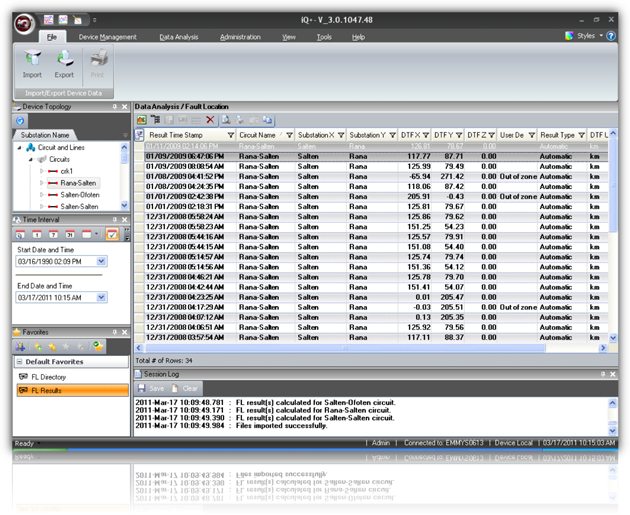The width and height of the screenshot is (630, 515).
Task: Click the Import device data icon
Action: 32,58
